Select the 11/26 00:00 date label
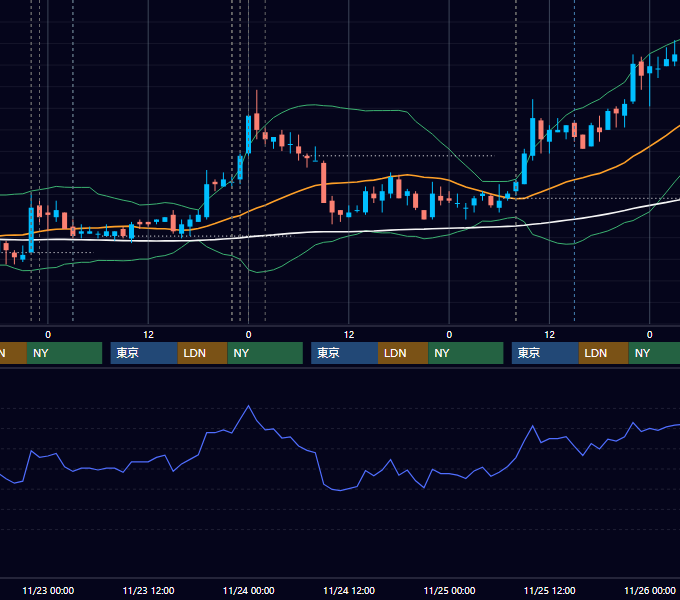The height and width of the screenshot is (600, 680). click(x=650, y=590)
